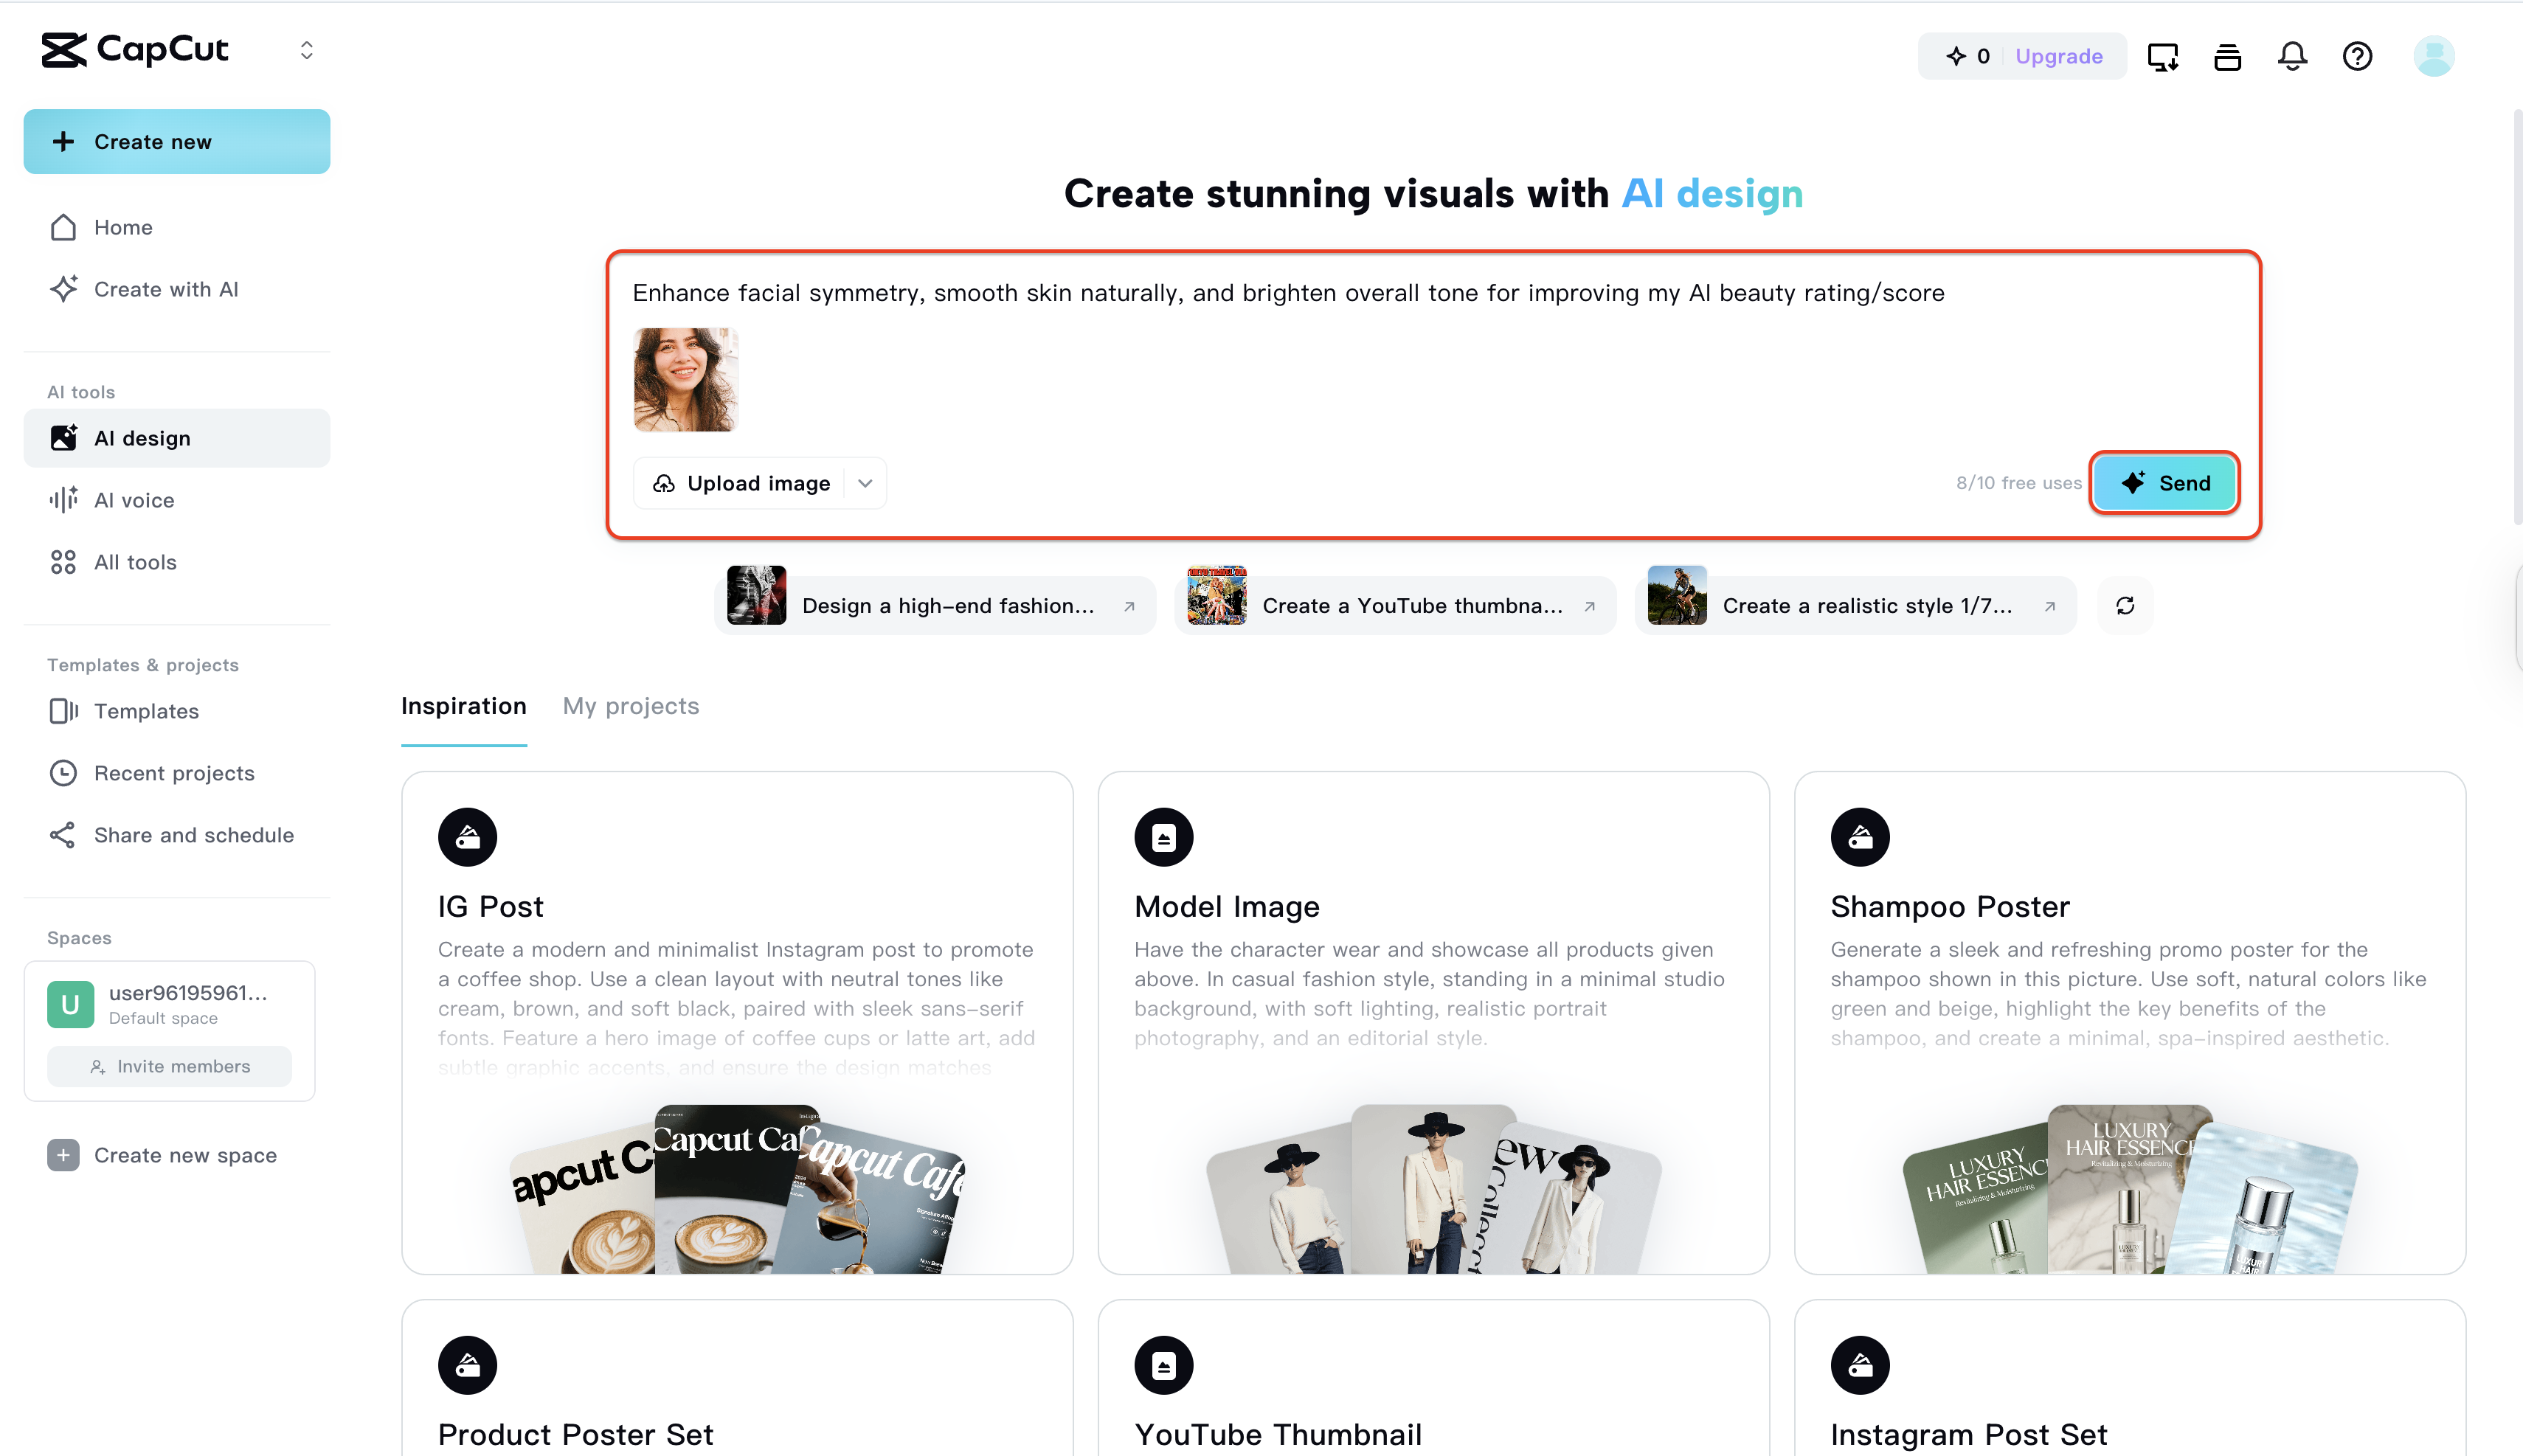
Task: Click the desktop download icon
Action: (x=2163, y=56)
